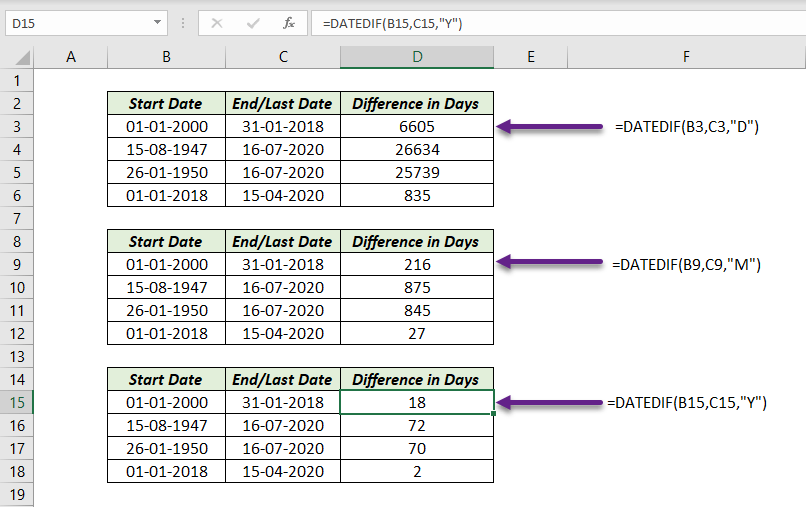Screen dimensions: 806x507
Task: Select cell D3 with value 6605
Action: pos(417,126)
